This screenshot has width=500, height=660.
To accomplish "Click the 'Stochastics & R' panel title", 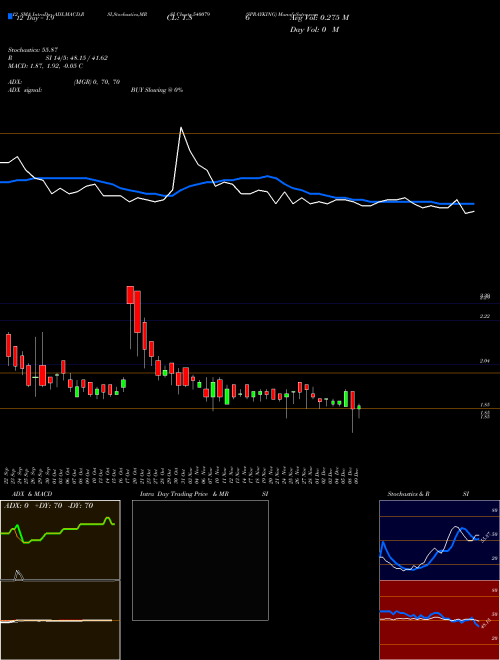I will [409, 494].
